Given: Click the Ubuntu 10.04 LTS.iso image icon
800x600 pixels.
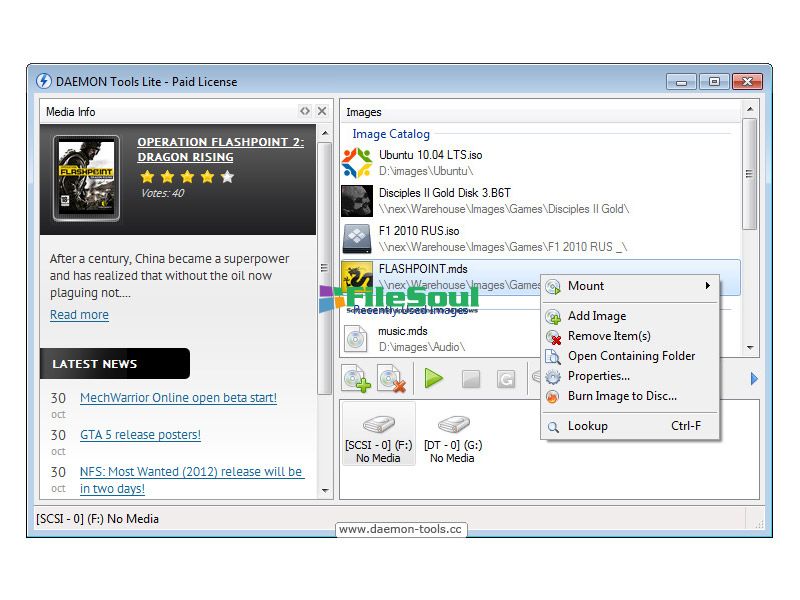Looking at the screenshot, I should 357,162.
